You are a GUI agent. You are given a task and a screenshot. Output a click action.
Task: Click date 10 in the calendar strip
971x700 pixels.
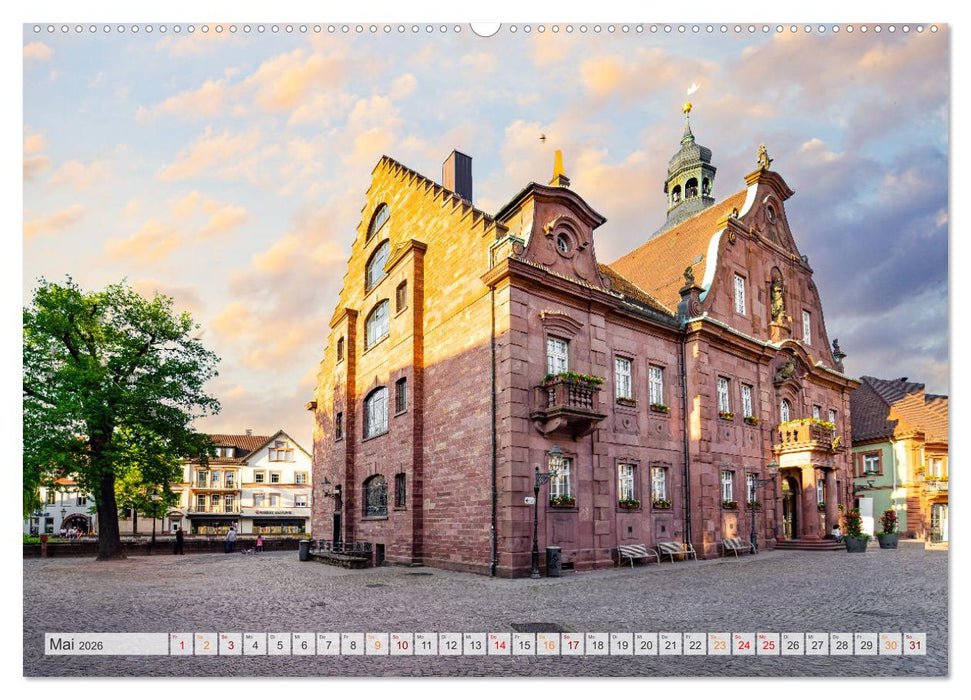pyautogui.click(x=401, y=645)
